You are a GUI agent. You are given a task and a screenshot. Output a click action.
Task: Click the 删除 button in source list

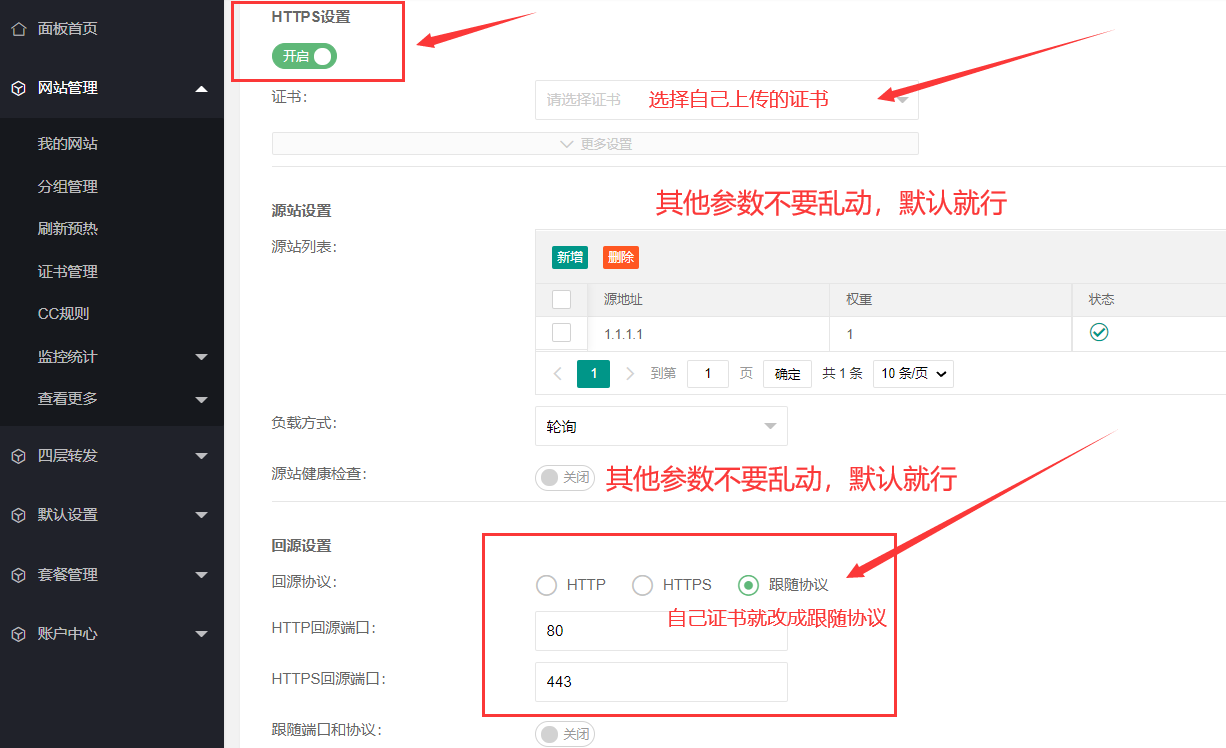pos(621,257)
